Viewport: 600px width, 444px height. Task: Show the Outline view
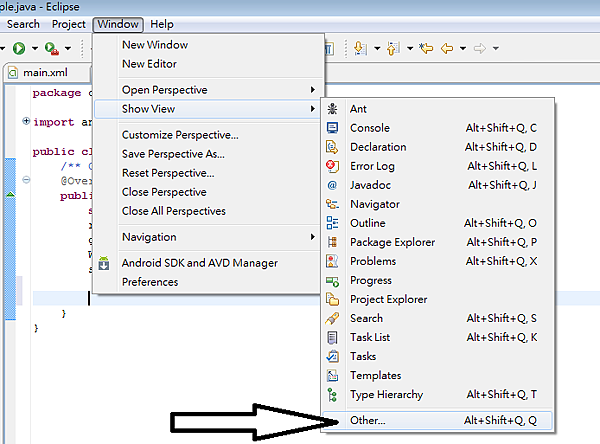[437, 223]
